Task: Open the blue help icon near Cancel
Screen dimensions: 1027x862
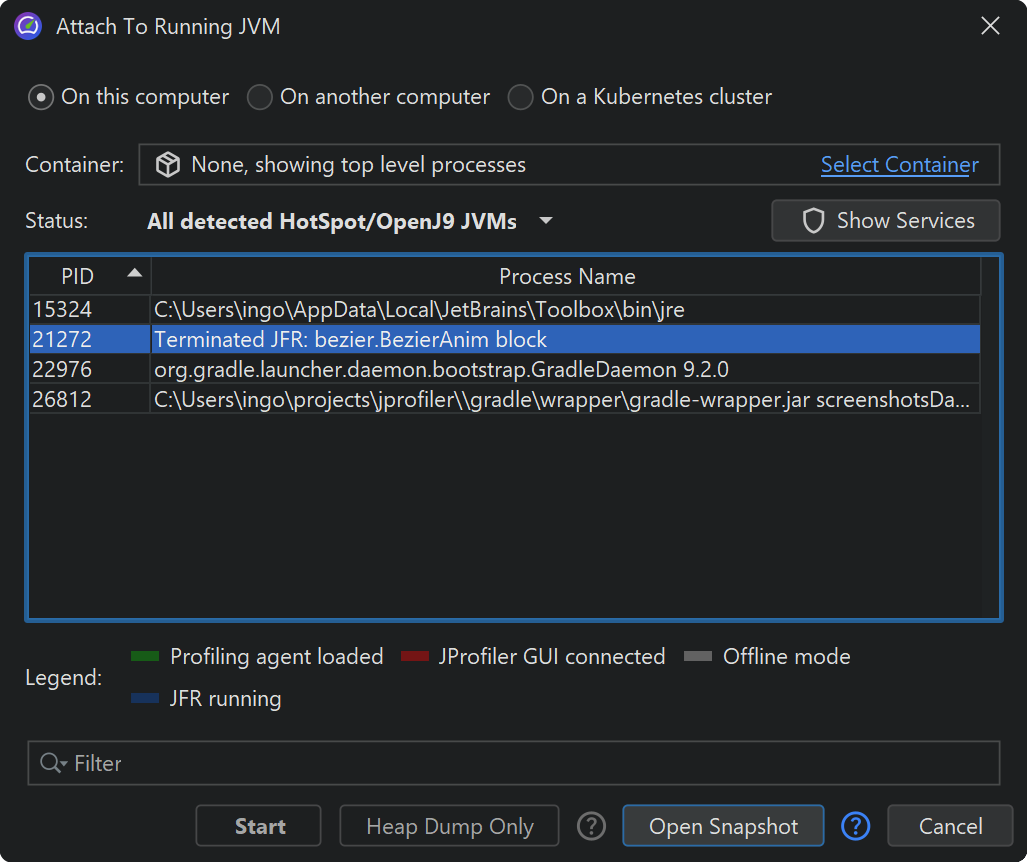Action: click(x=855, y=826)
